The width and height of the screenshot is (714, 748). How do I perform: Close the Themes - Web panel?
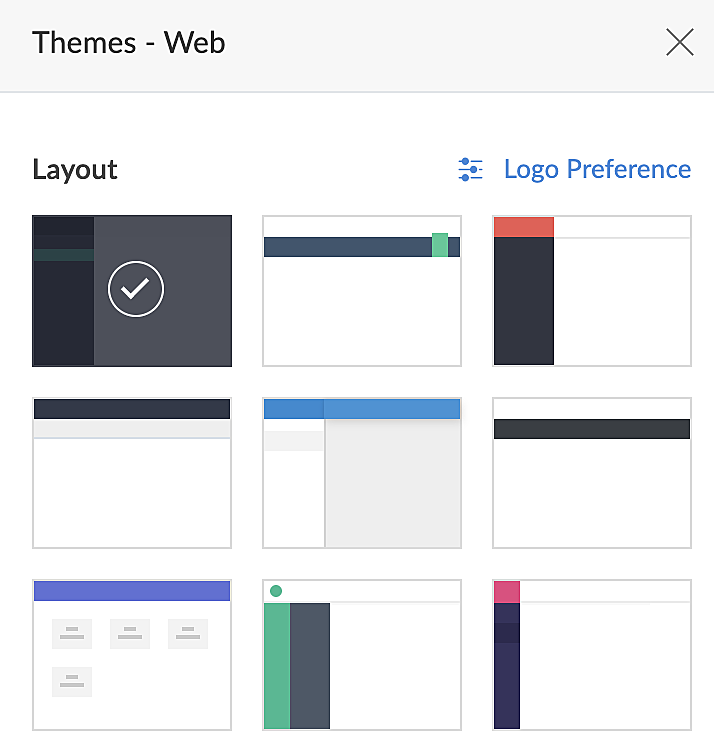pyautogui.click(x=680, y=42)
